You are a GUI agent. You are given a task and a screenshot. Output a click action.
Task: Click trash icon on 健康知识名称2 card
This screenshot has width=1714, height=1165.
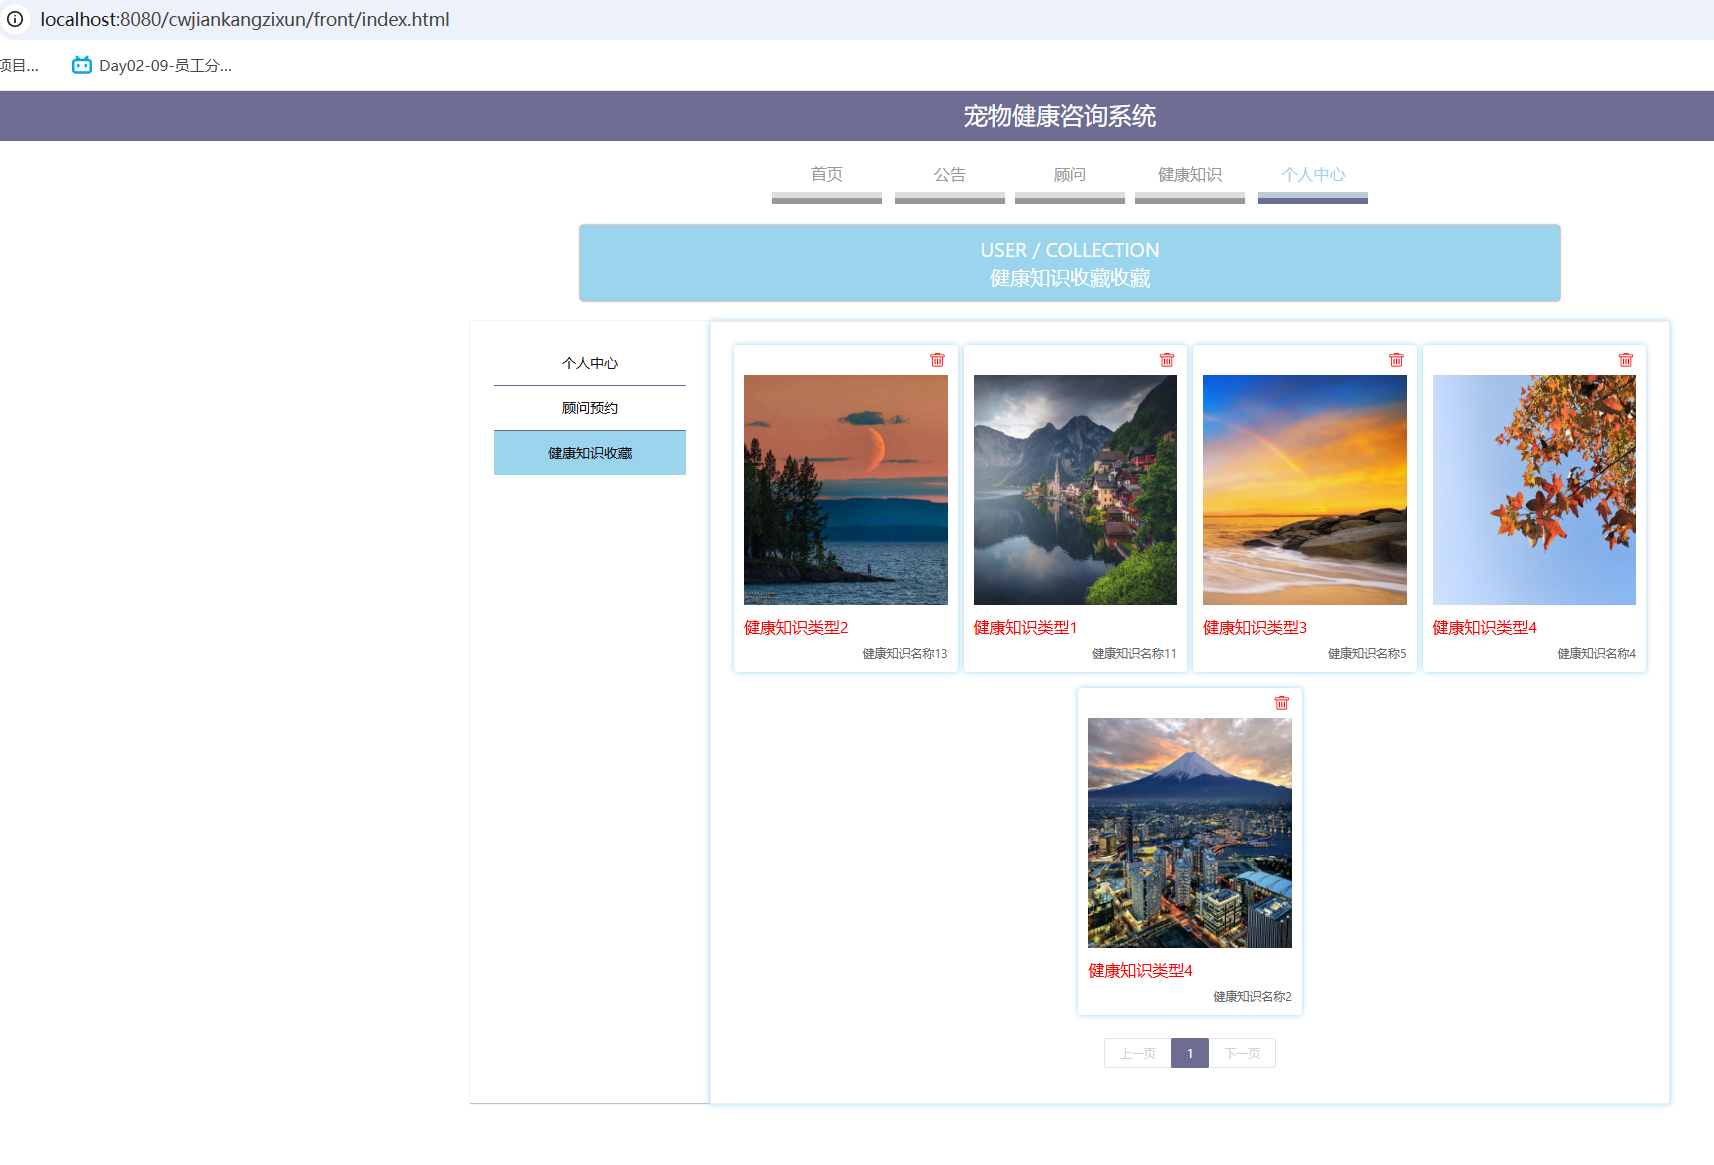[x=1281, y=703]
